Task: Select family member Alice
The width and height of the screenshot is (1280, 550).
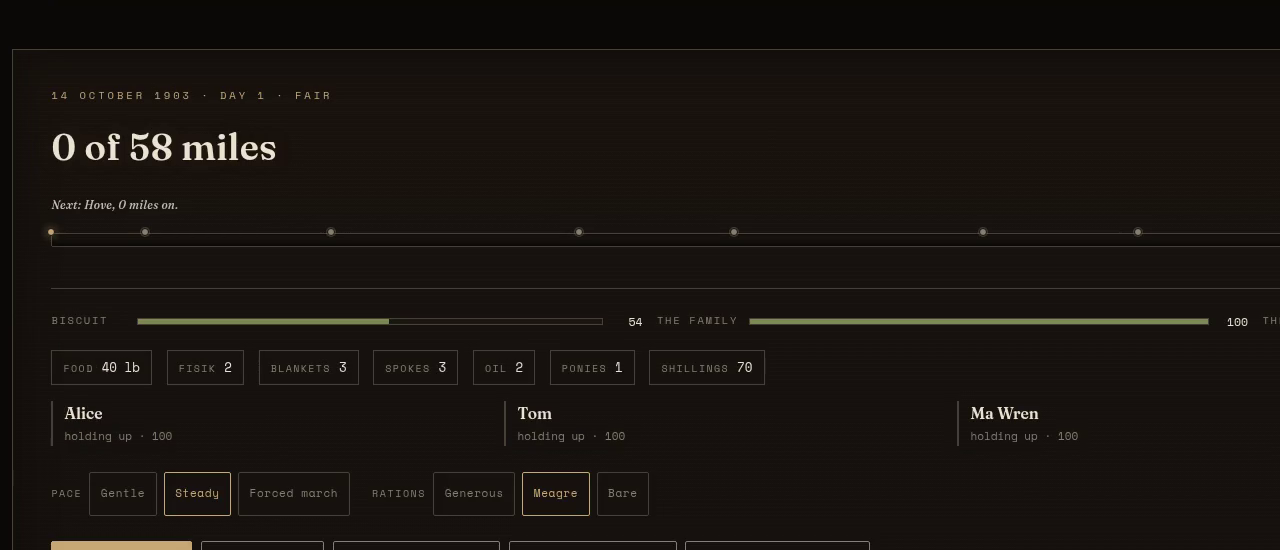Action: pyautogui.click(x=83, y=413)
